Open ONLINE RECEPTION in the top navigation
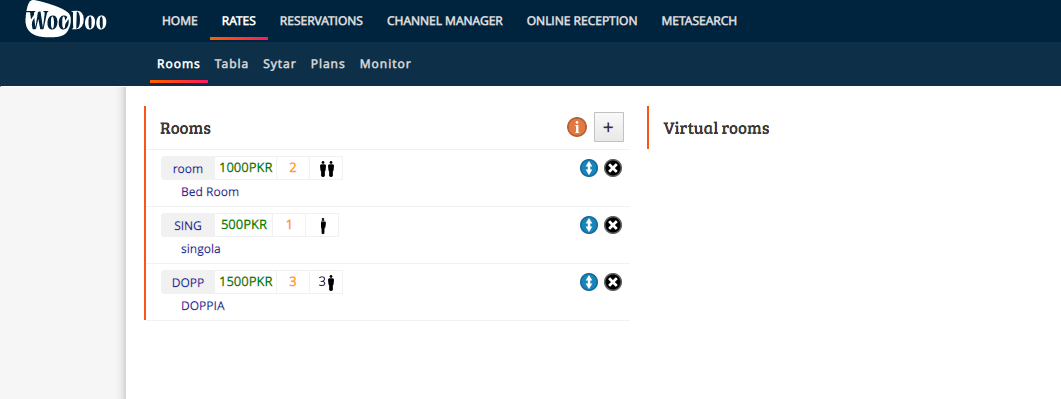1061x399 pixels. click(582, 21)
